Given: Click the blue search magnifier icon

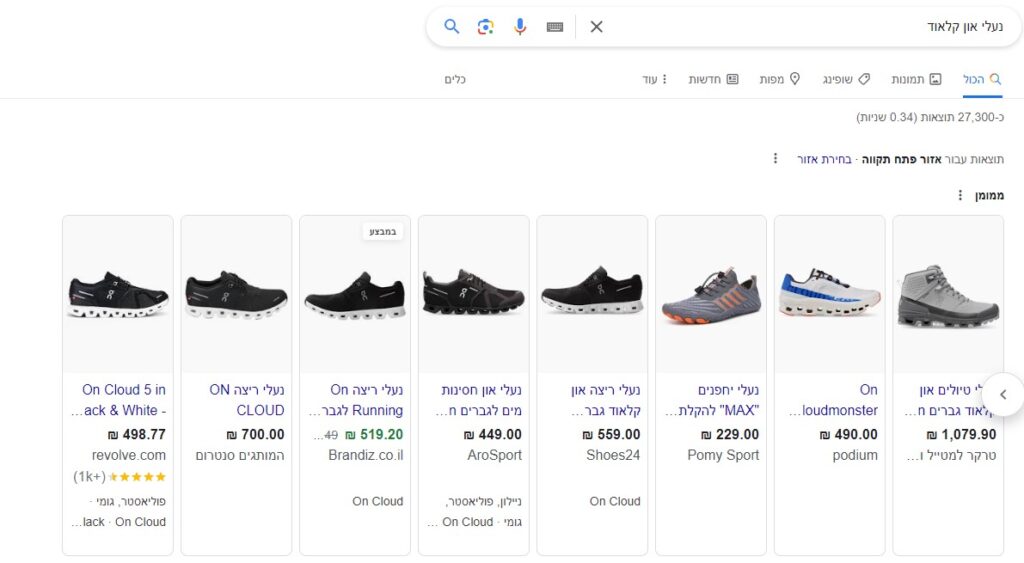Looking at the screenshot, I should [451, 27].
